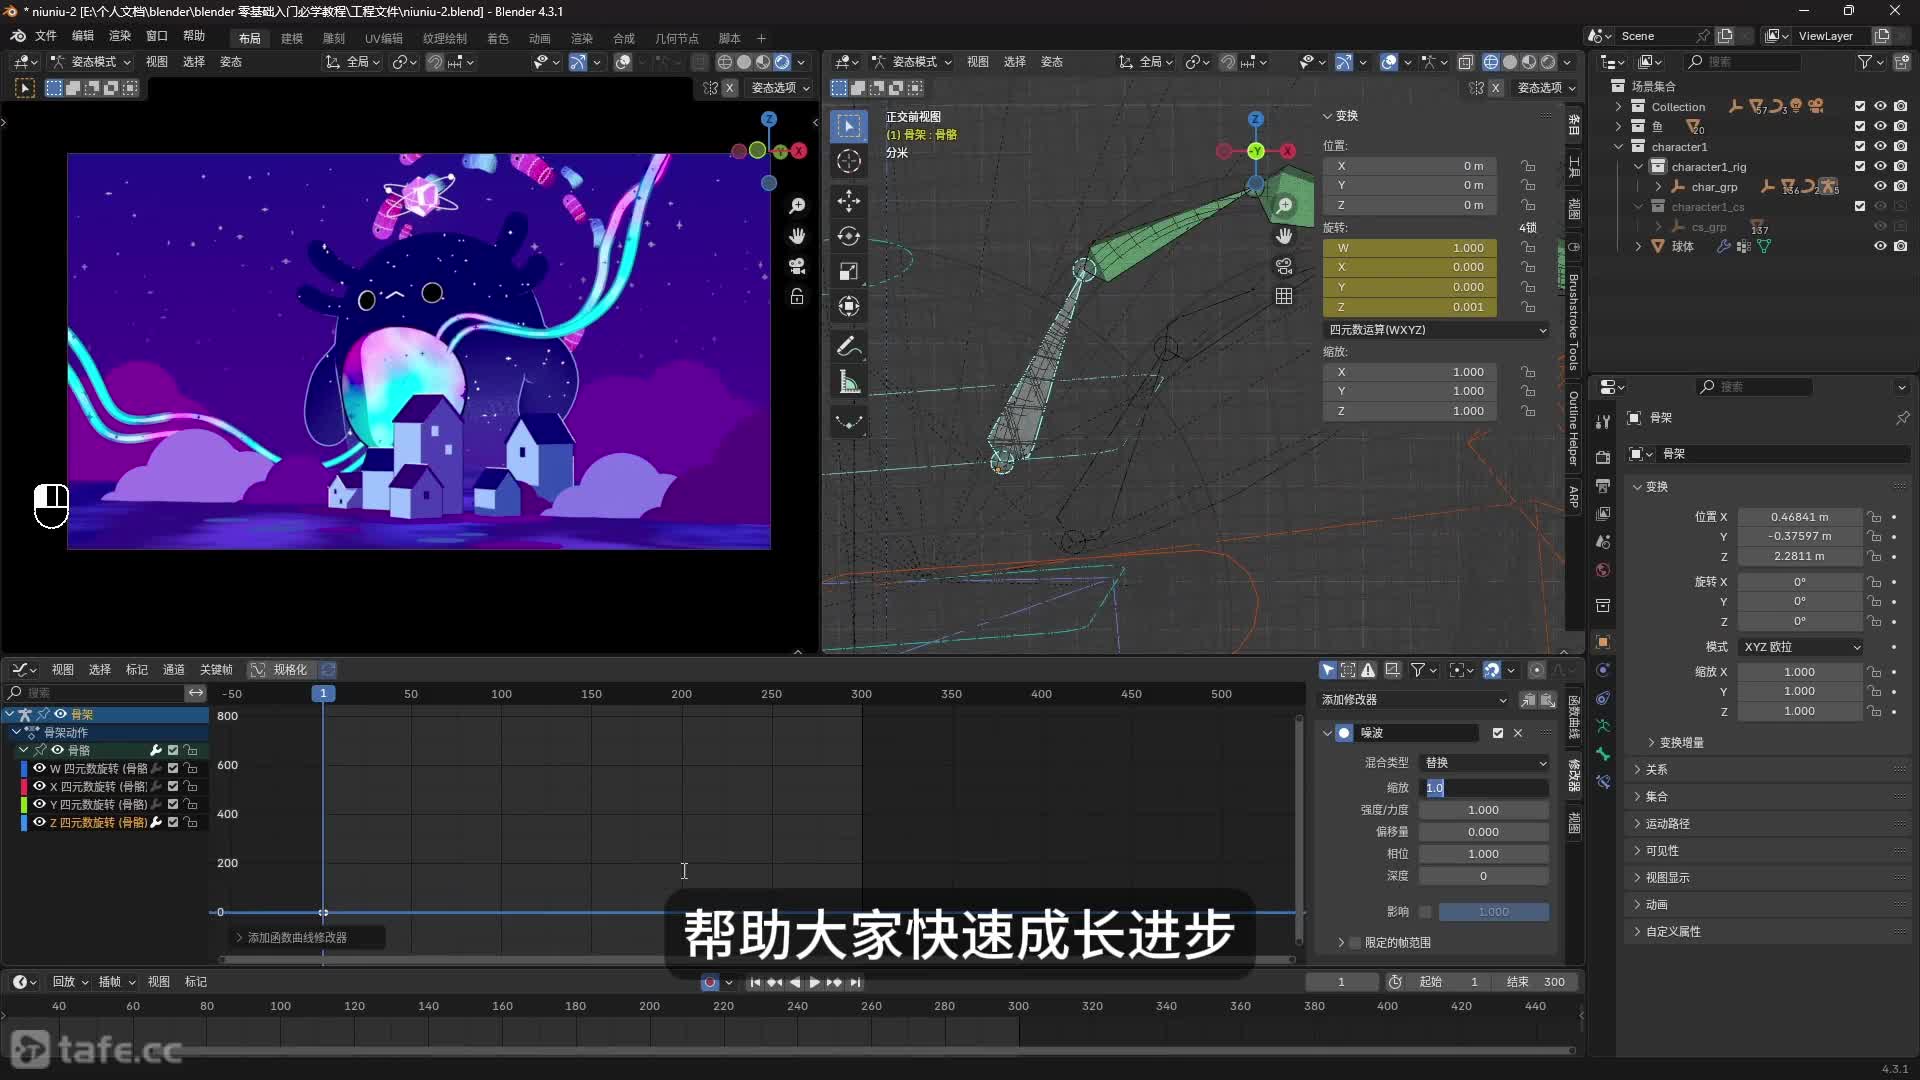Toggle render camera icon for 球体 object

tap(1900, 246)
